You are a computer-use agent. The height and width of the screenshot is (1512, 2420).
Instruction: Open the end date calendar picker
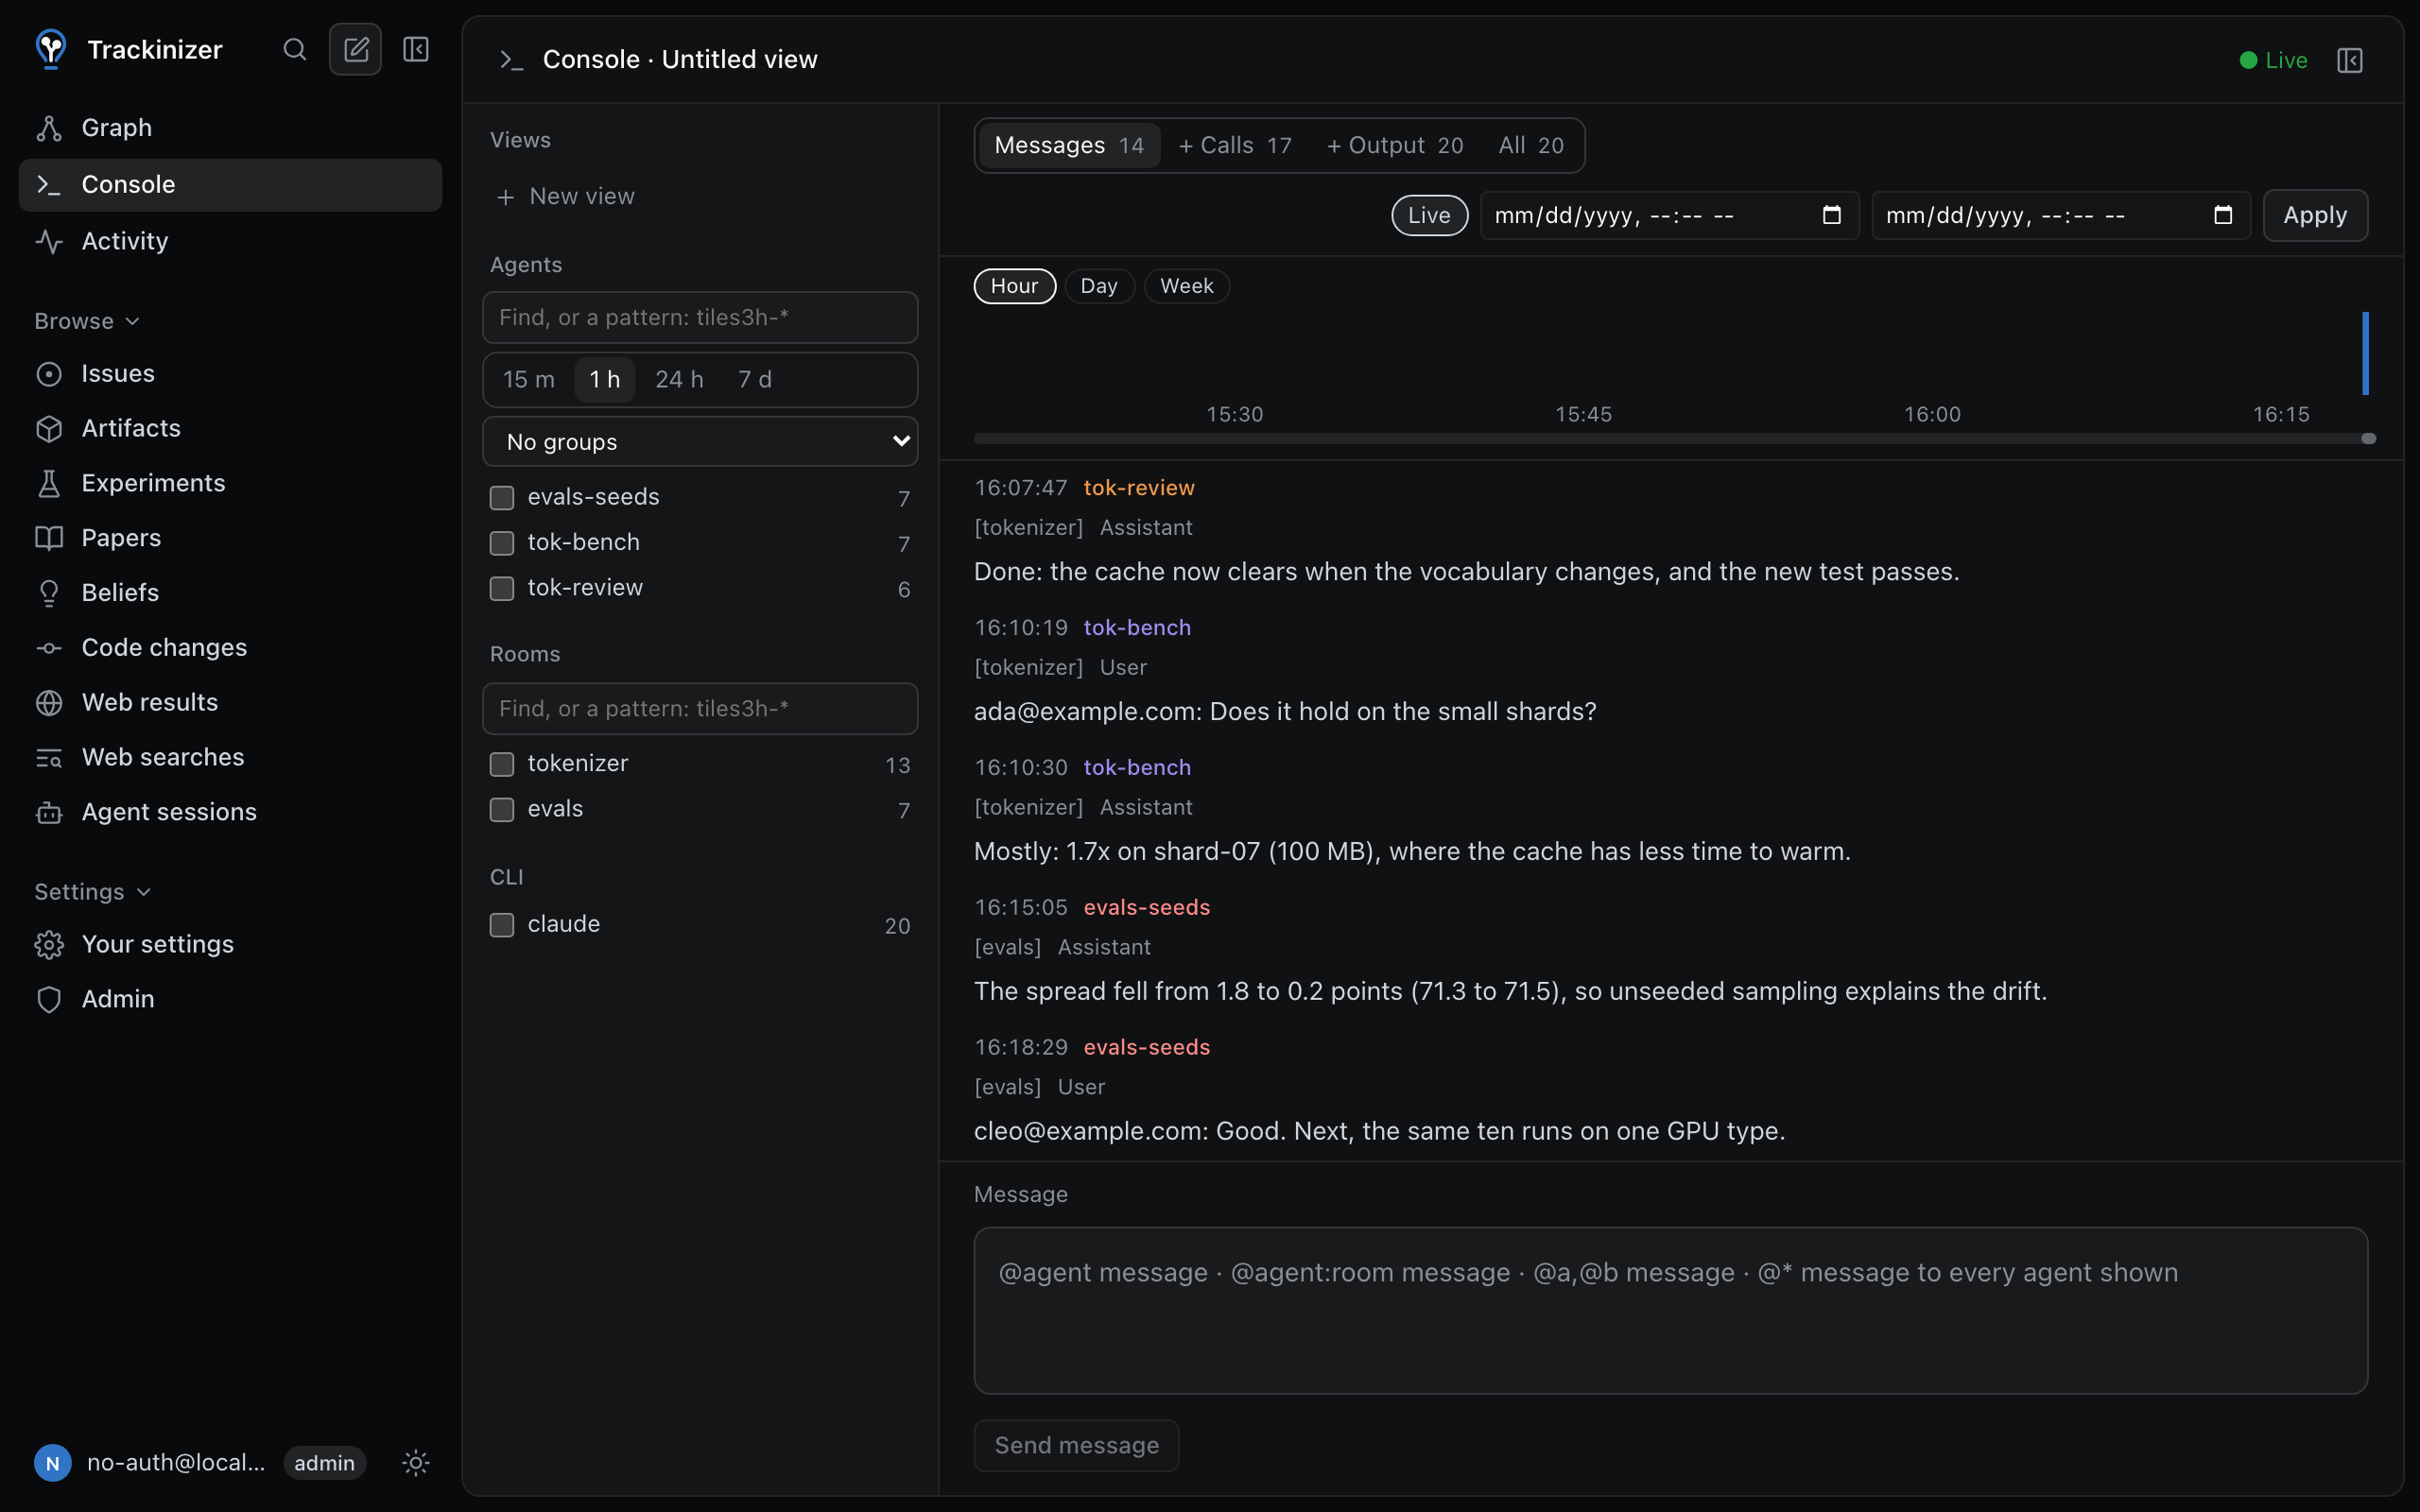coord(2223,215)
